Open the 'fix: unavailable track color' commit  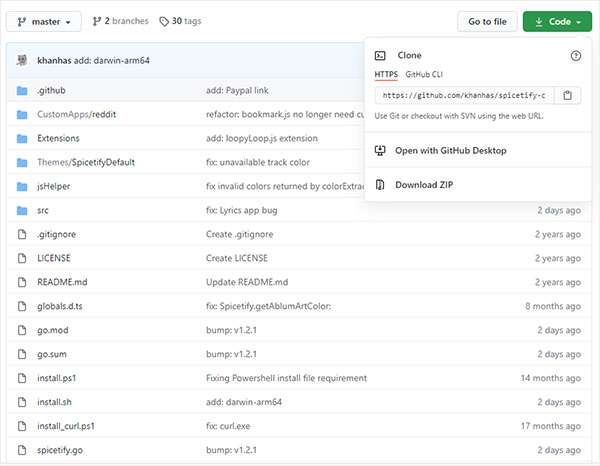pyautogui.click(x=258, y=162)
